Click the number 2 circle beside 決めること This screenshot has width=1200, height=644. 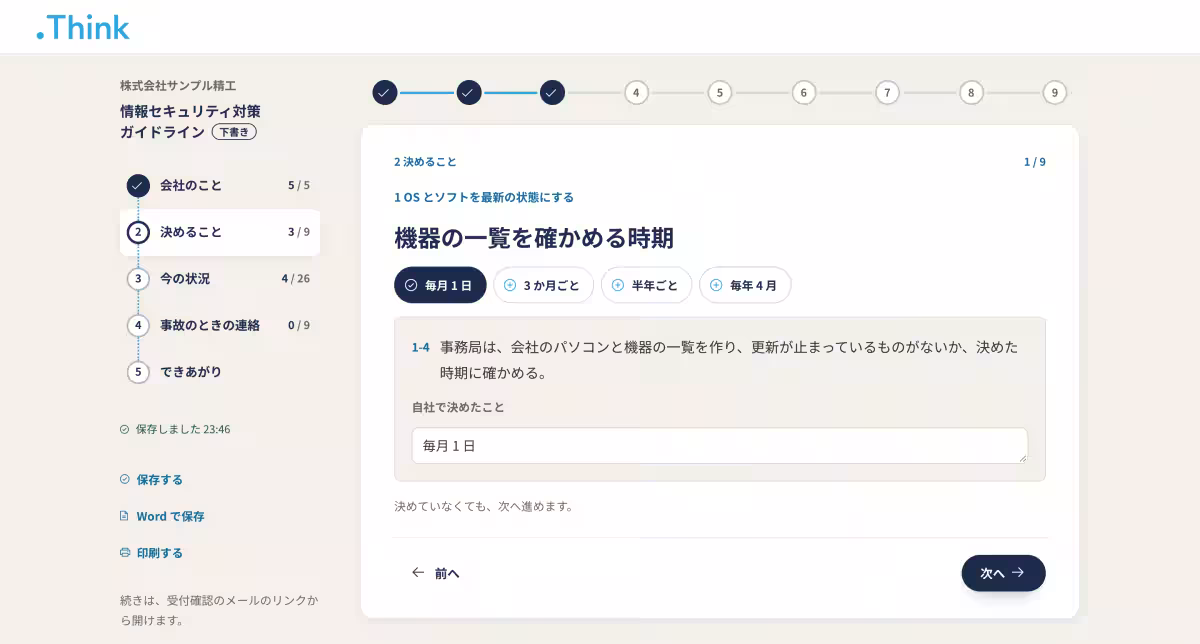click(138, 232)
